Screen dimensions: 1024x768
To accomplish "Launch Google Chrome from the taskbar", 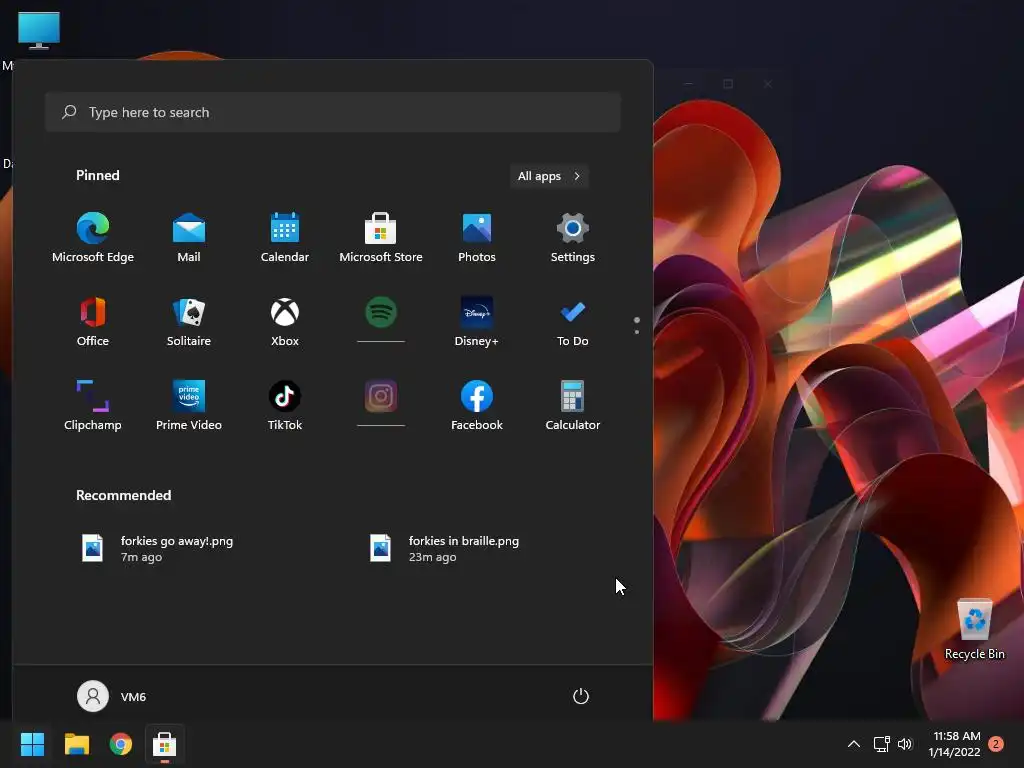I will [121, 744].
